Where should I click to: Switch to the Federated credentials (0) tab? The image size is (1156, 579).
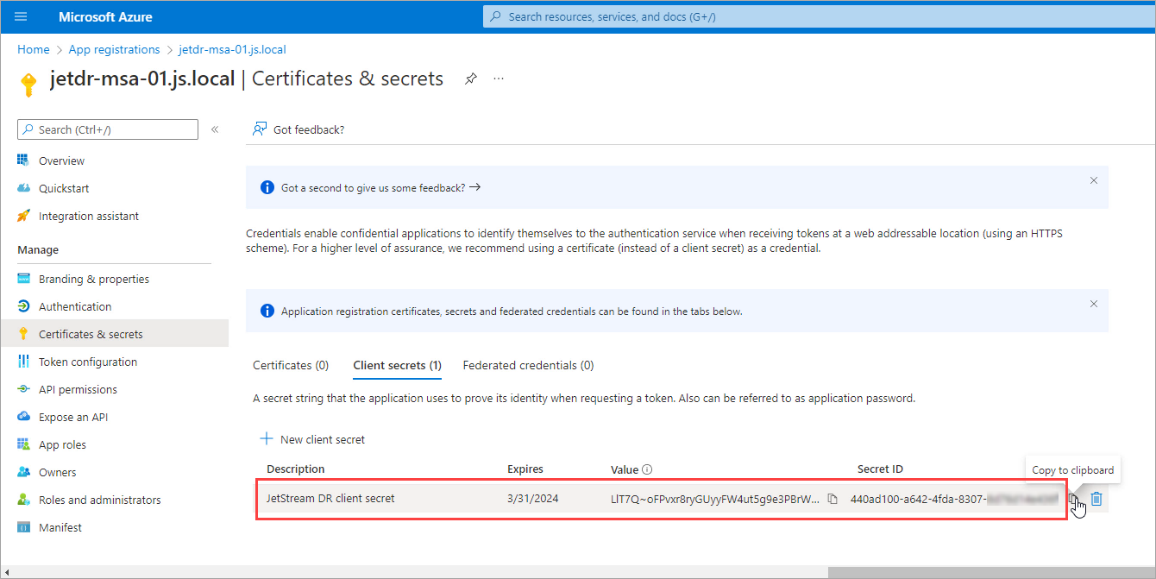[x=527, y=366]
